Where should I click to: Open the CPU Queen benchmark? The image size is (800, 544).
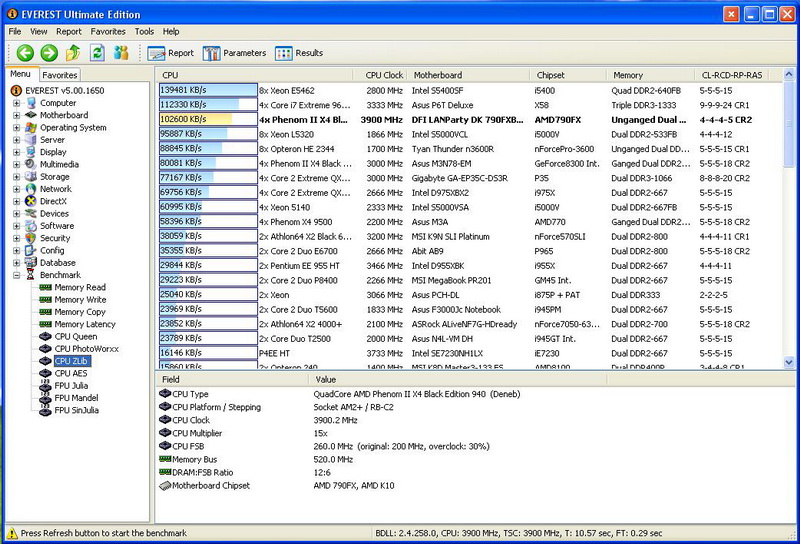tap(76, 336)
